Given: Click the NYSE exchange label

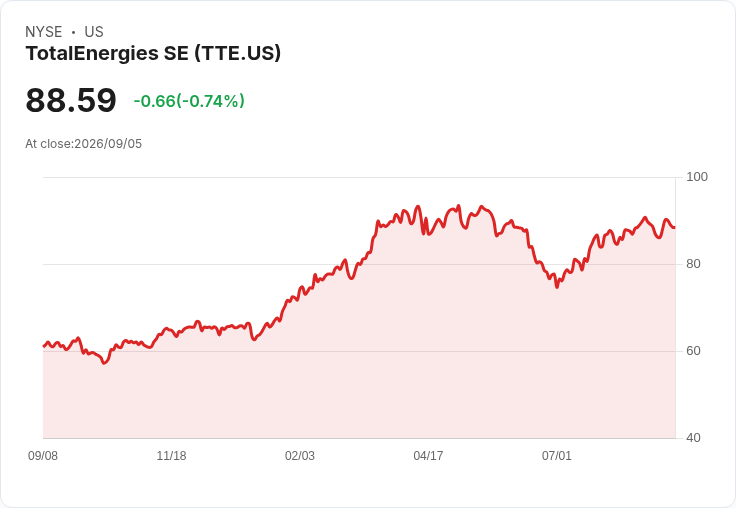Looking at the screenshot, I should [44, 32].
